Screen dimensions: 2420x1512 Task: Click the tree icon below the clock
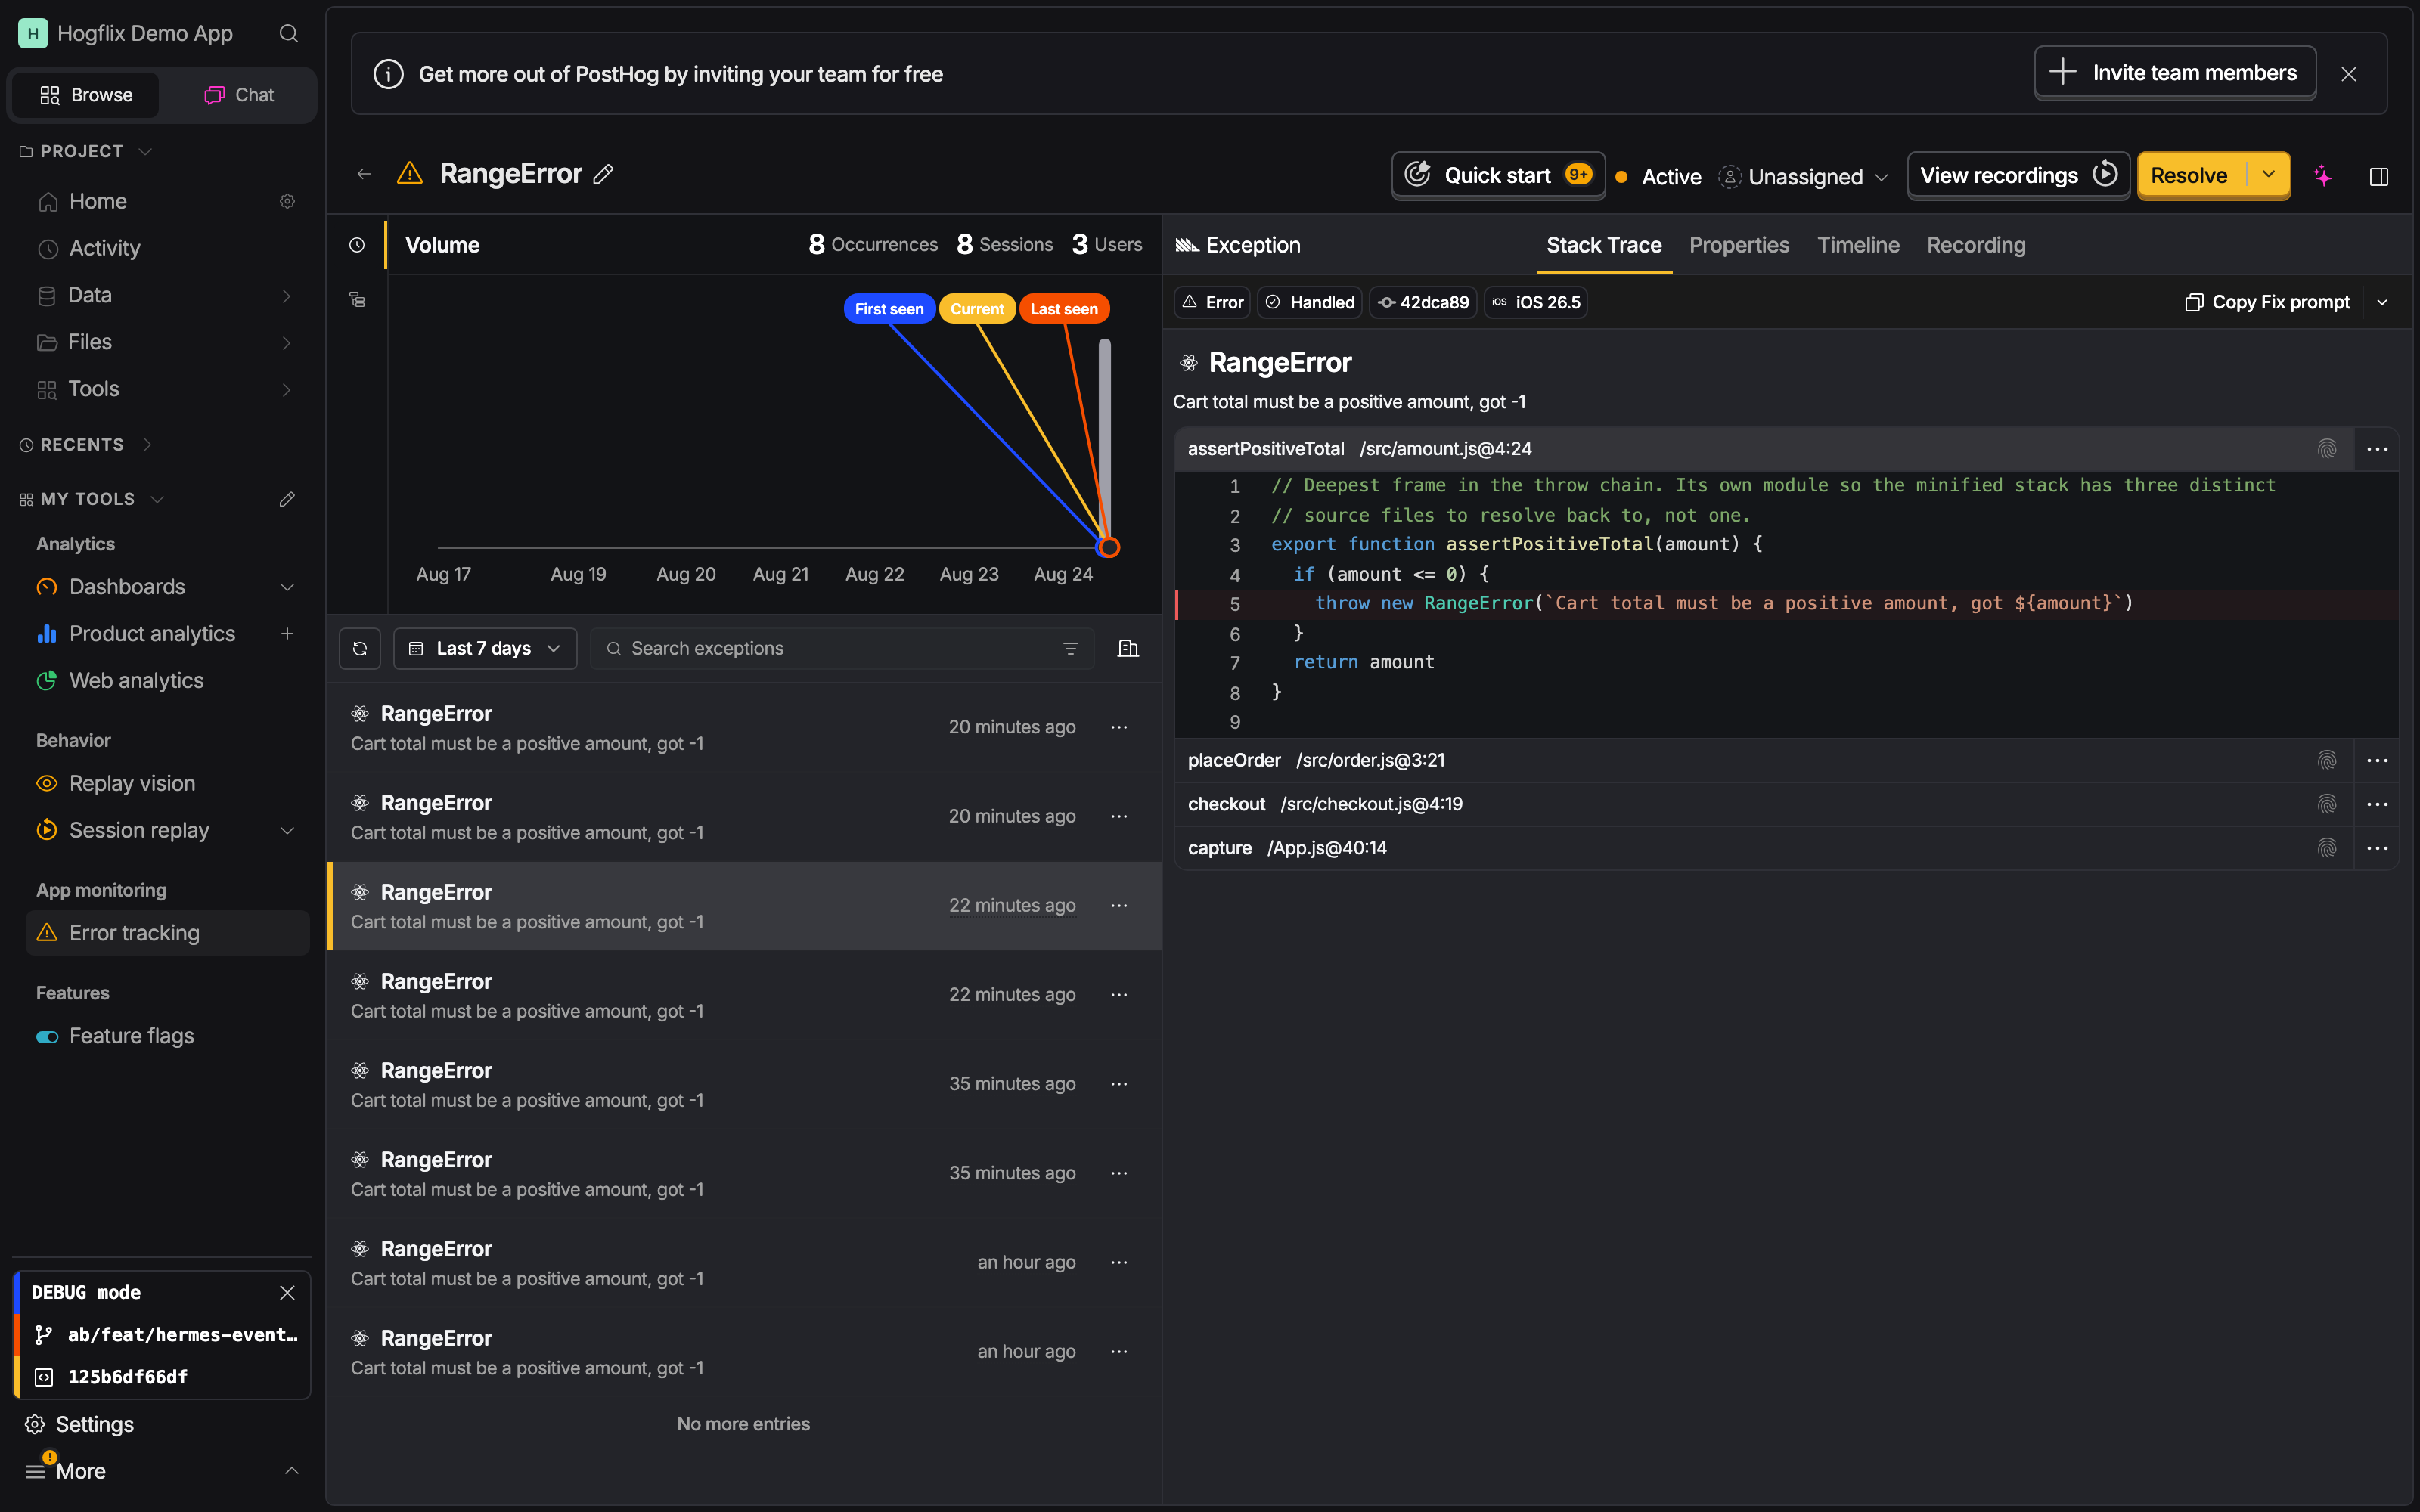click(357, 299)
